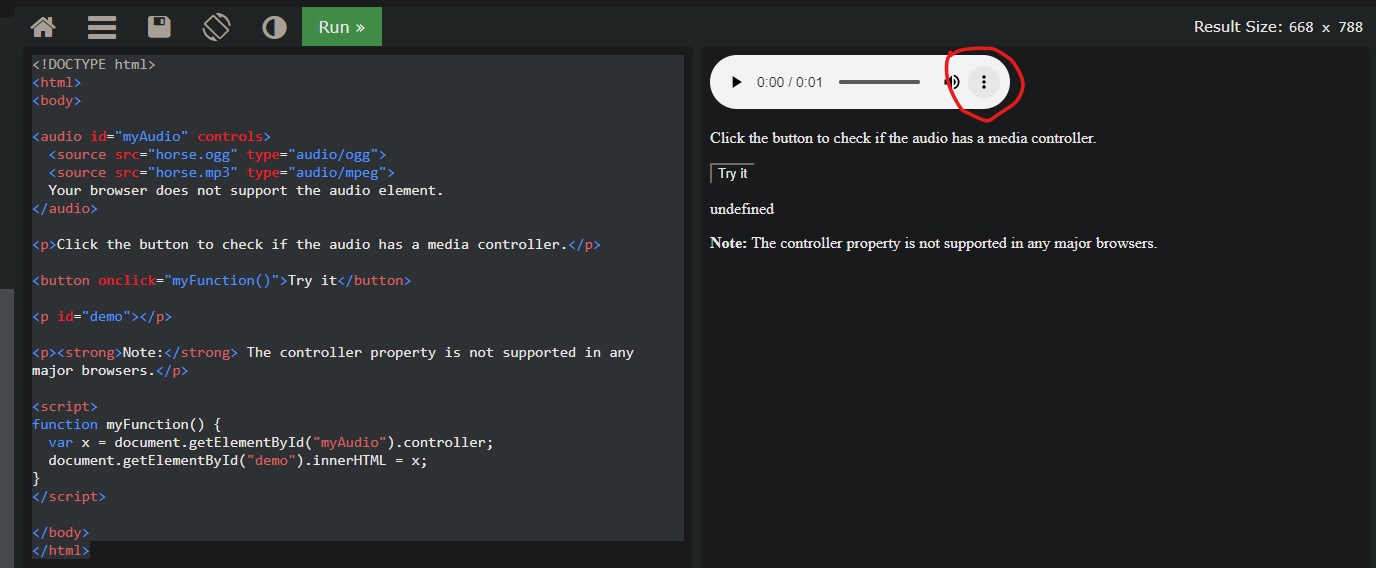Viewport: 1376px width, 568px height.
Task: Click the Note paragraph in the result pane
Action: coord(933,243)
